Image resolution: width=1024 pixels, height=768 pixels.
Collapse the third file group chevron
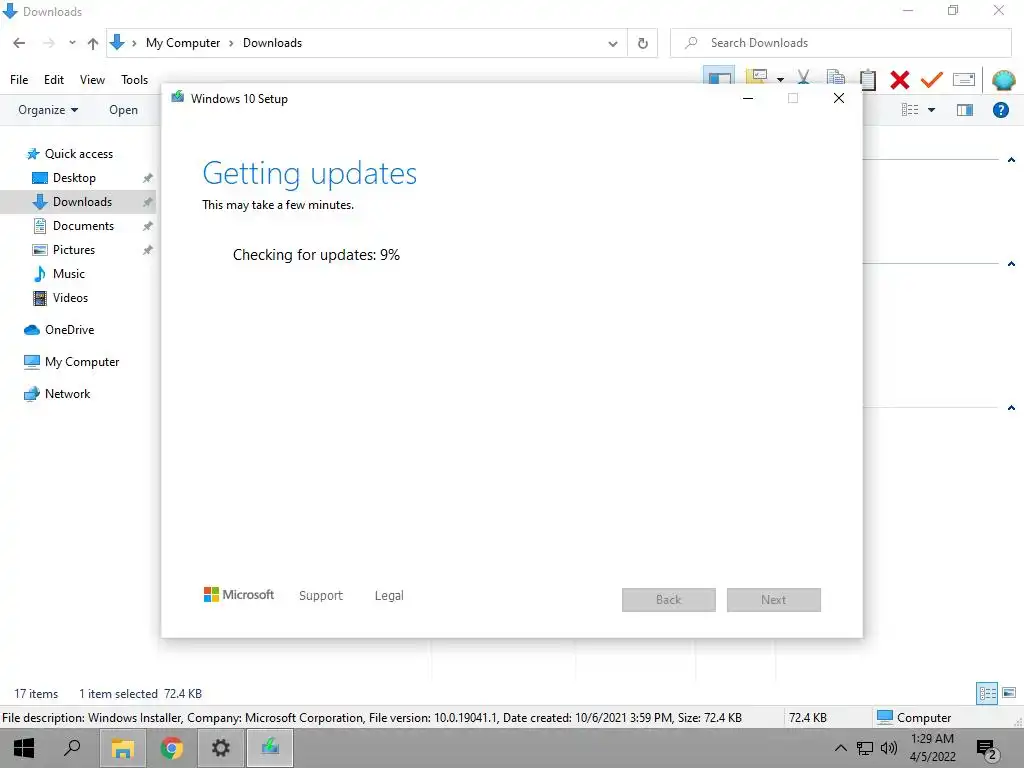1011,408
